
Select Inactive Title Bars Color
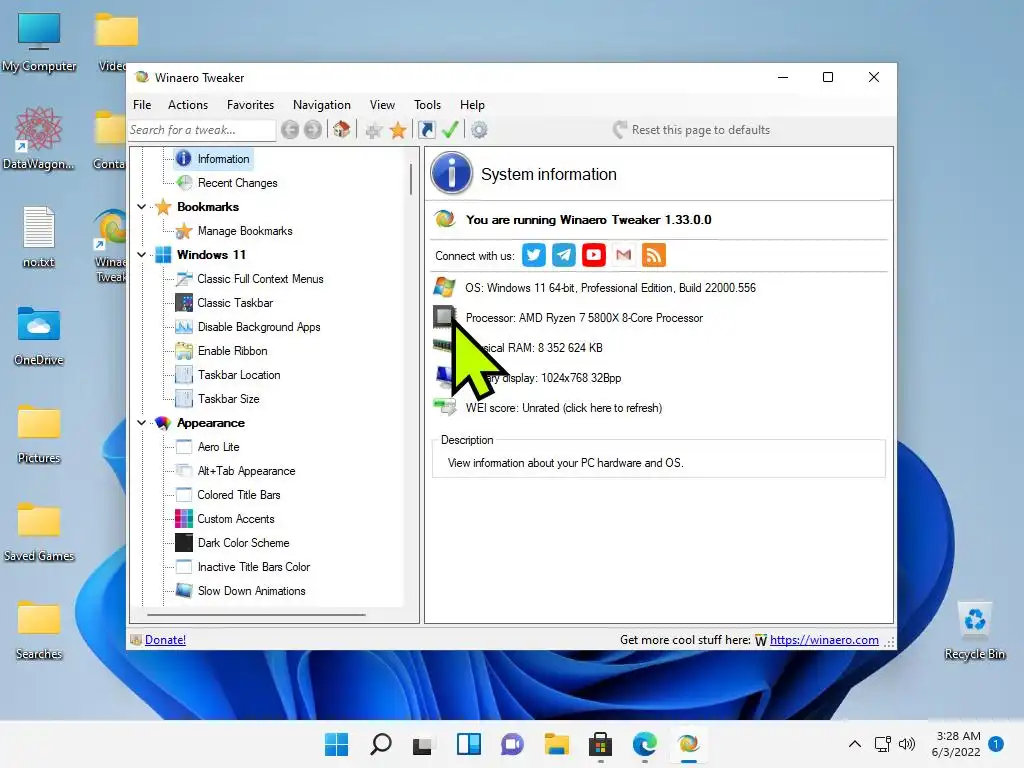click(x=254, y=567)
